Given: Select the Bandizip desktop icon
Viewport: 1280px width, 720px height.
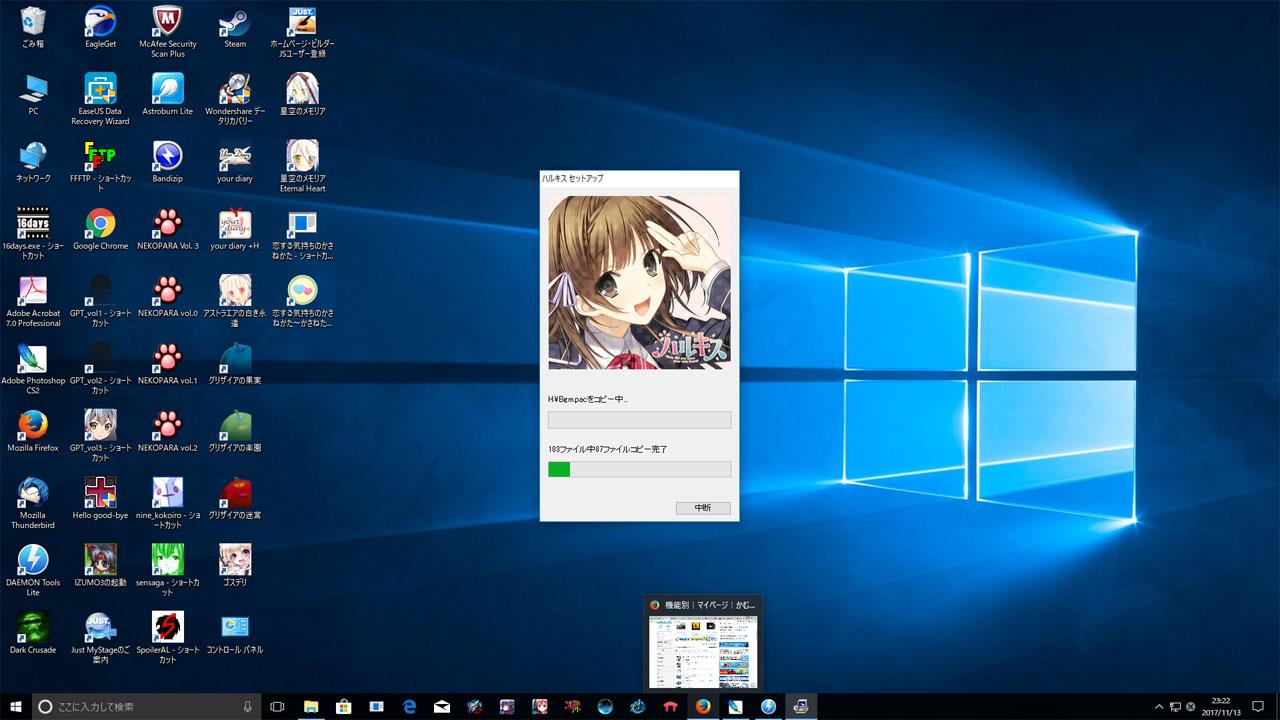Looking at the screenshot, I should pos(167,162).
